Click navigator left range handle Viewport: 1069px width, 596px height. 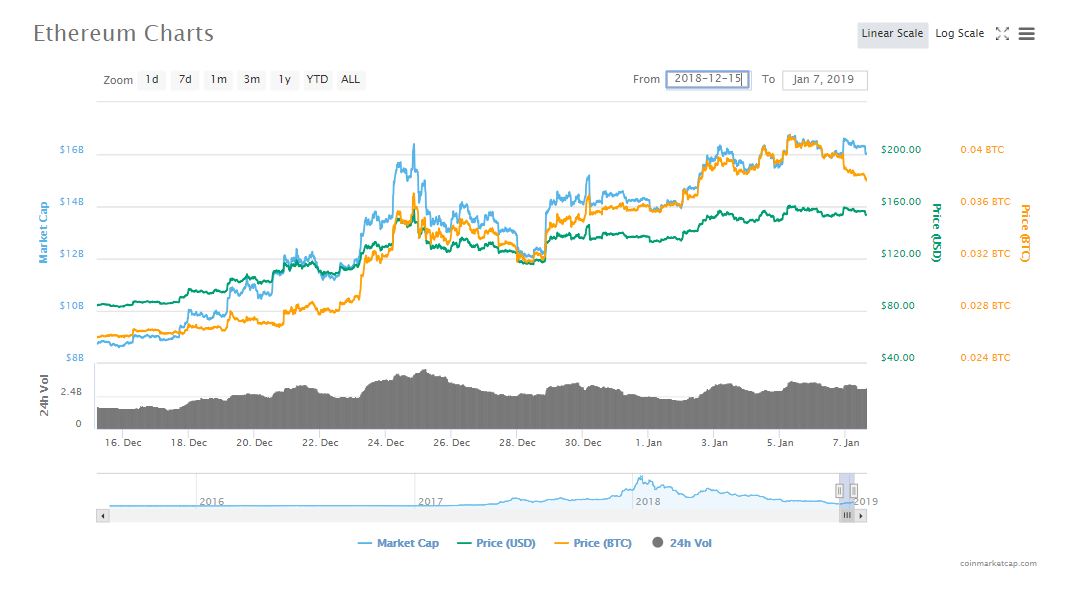839,491
